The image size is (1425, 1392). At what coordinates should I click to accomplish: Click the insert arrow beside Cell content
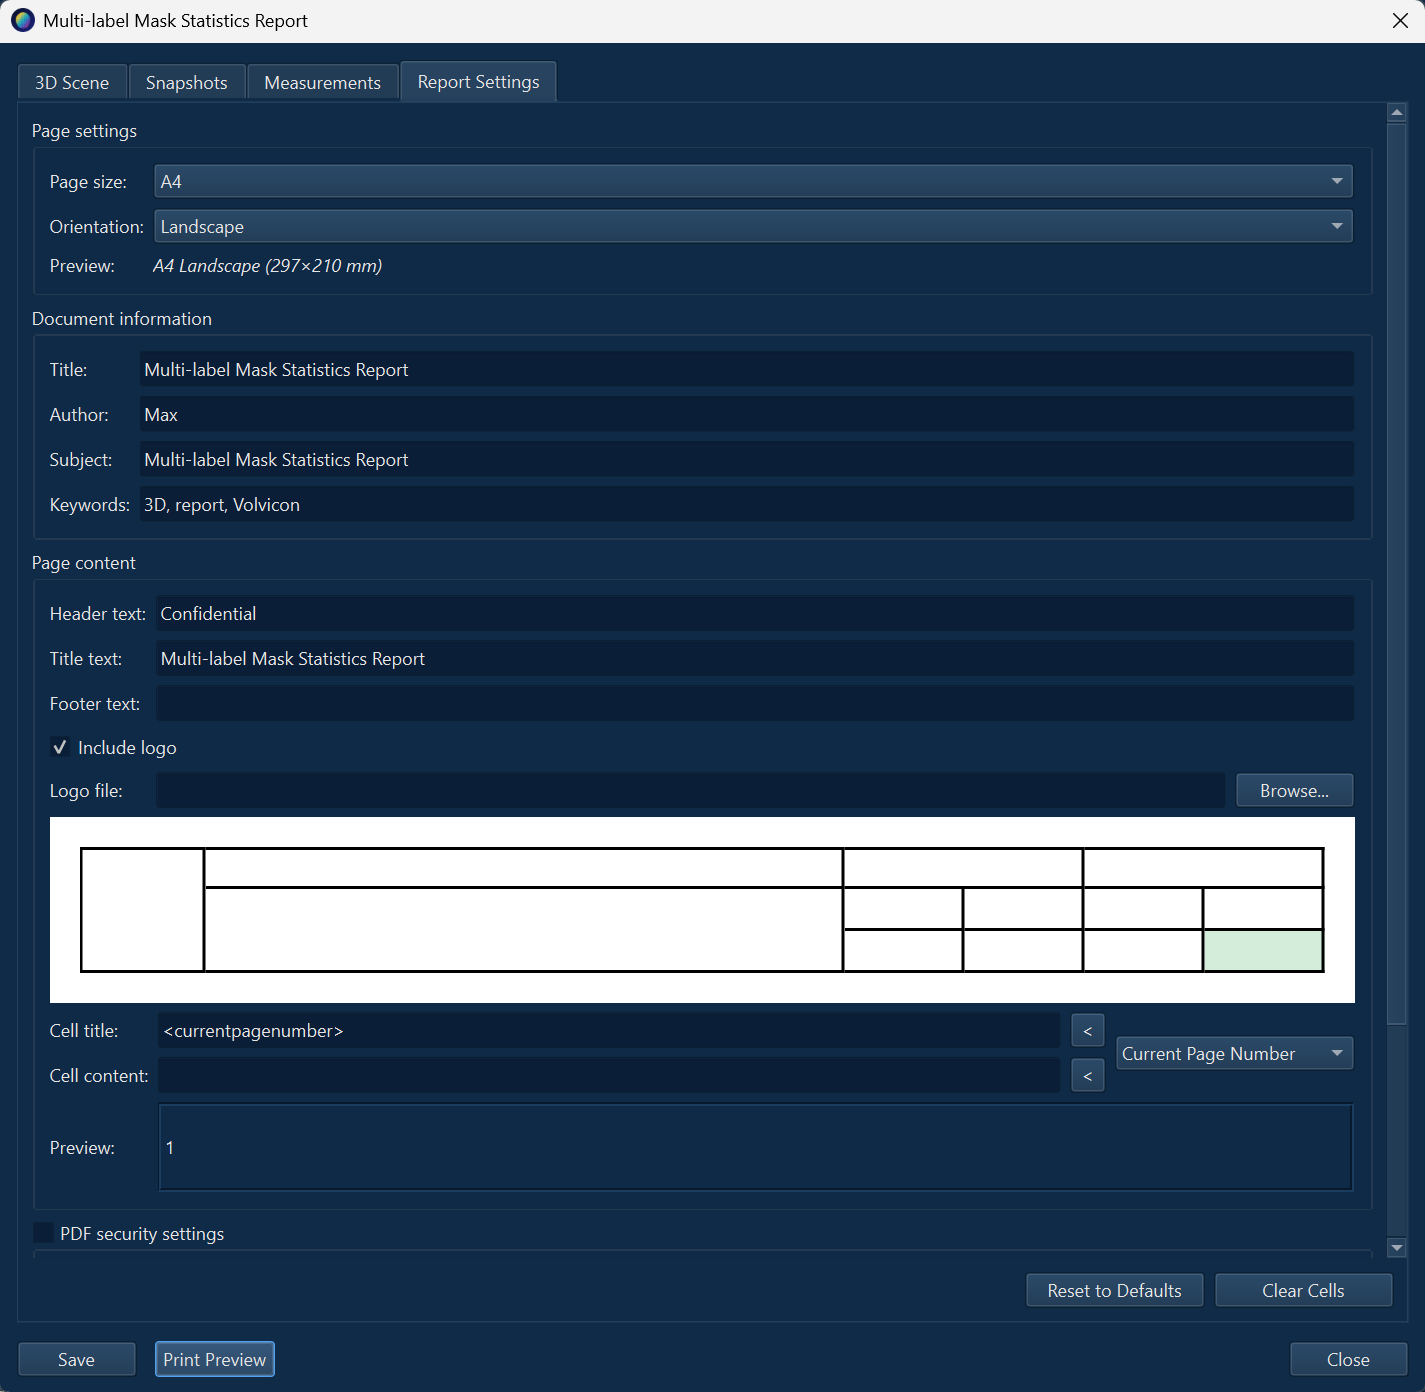pyautogui.click(x=1087, y=1075)
